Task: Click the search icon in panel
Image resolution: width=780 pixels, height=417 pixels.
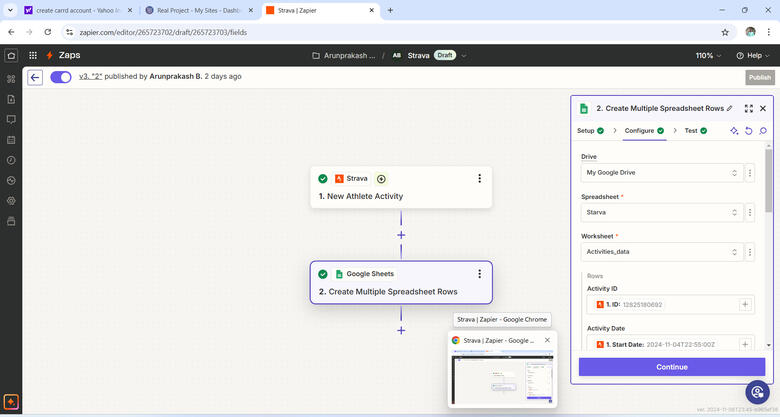Action: [763, 131]
